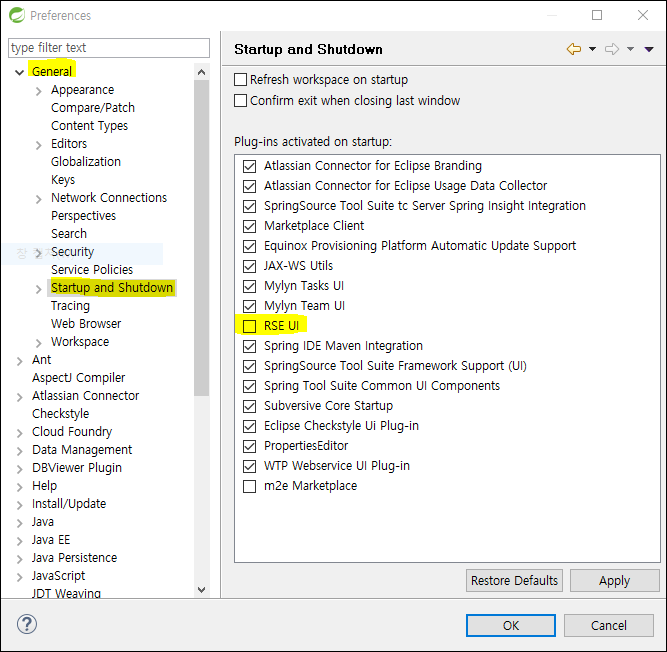This screenshot has width=667, height=652.
Task: Open the preferences view menu triangle
Action: pos(649,50)
